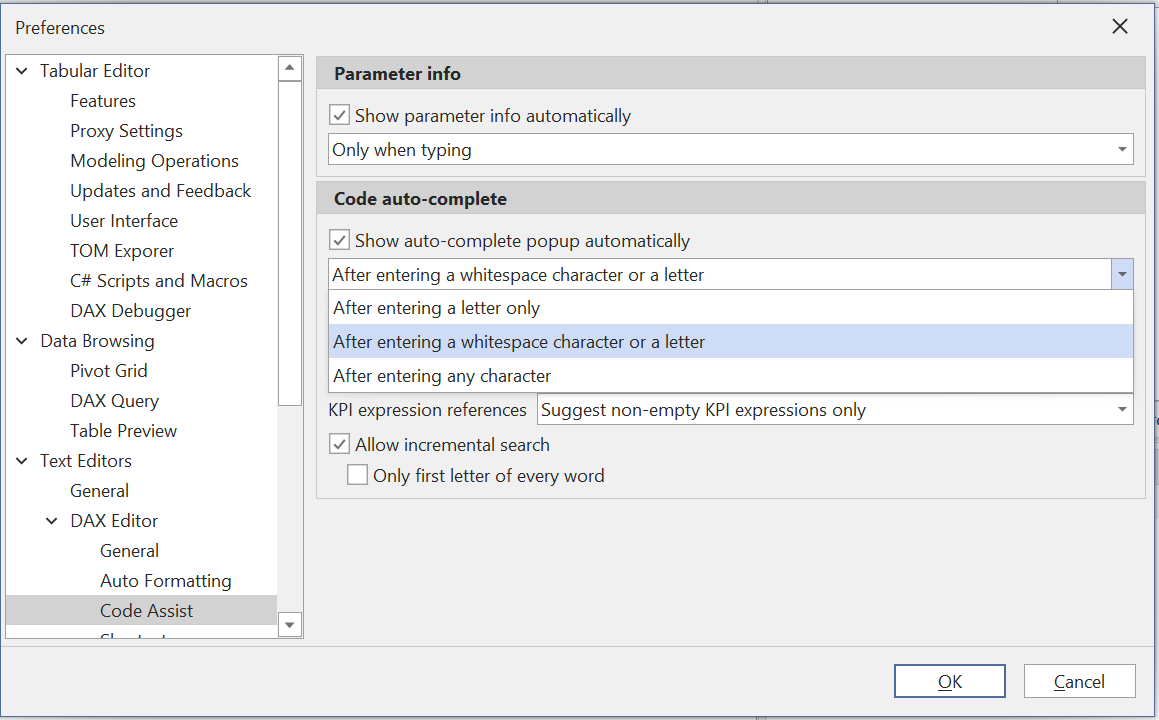Viewport: 1159px width, 720px height.
Task: Enable Only first letter of every word
Action: coord(357,474)
